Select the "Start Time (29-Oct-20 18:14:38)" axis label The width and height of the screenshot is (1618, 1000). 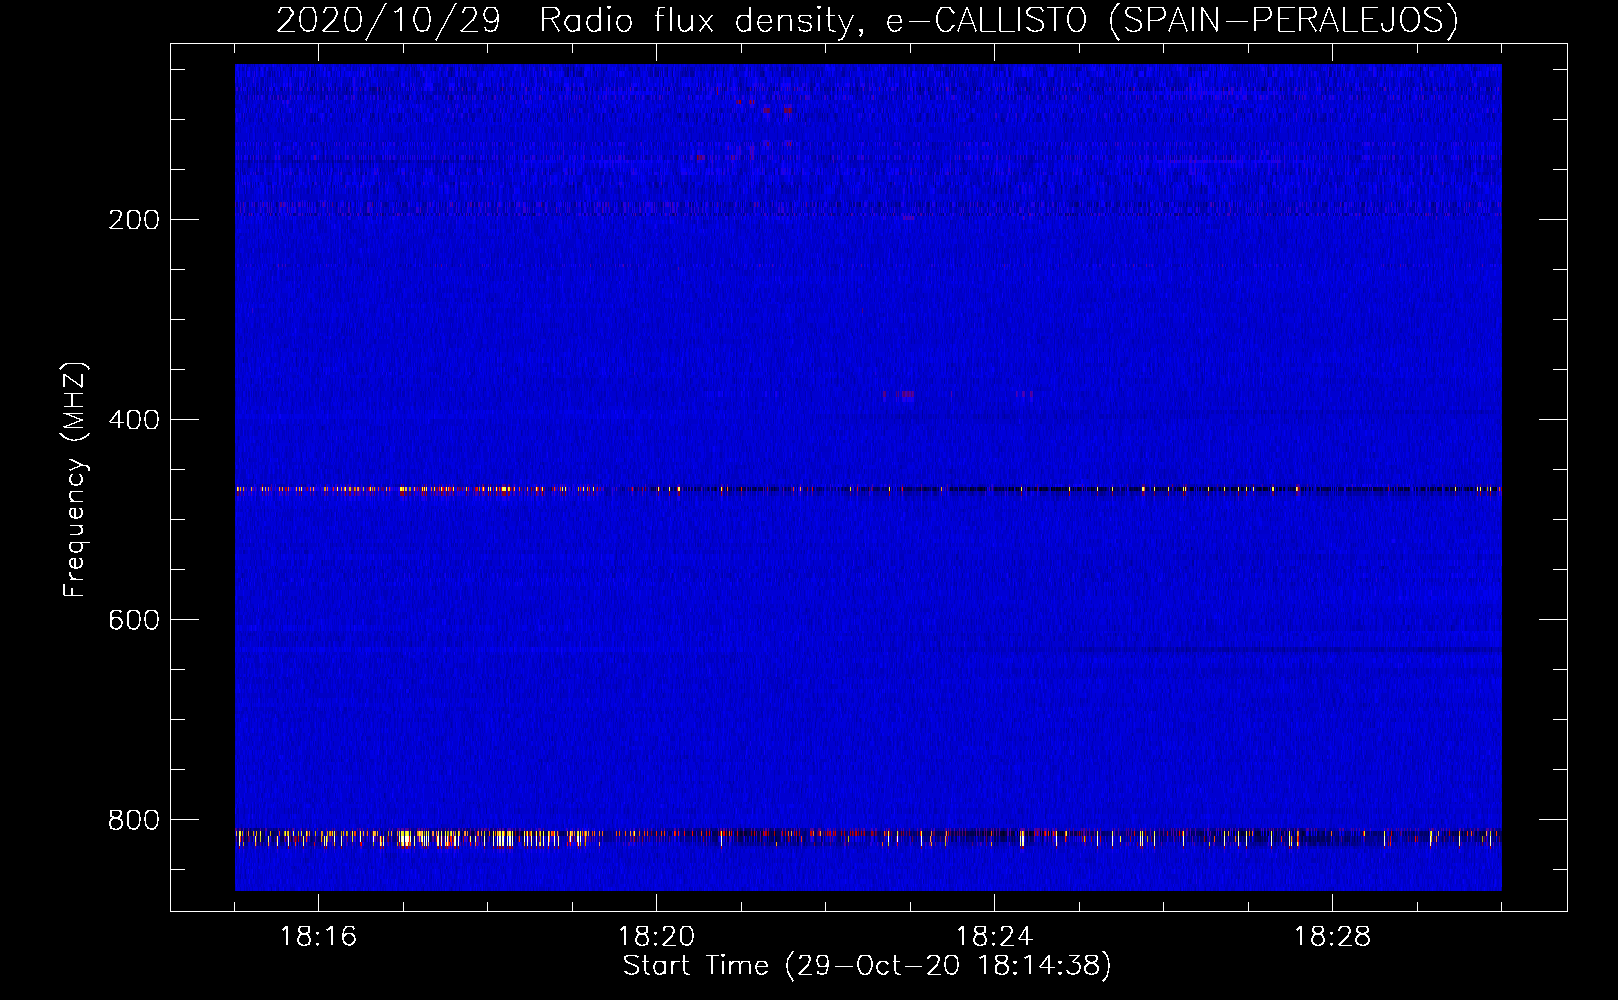pyautogui.click(x=867, y=966)
